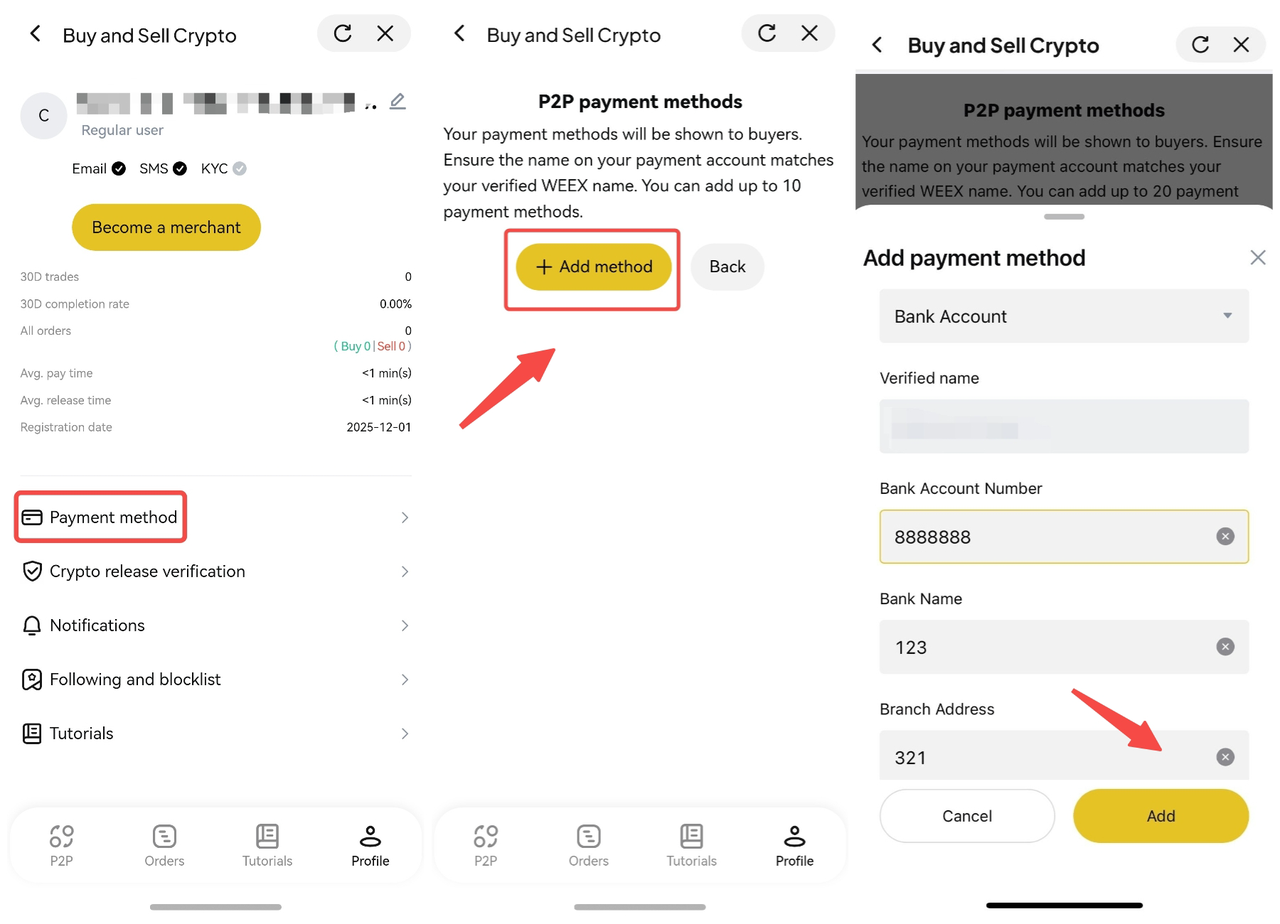Switch to P2P tab in left screen
This screenshot has height=924, width=1280.
coord(62,845)
